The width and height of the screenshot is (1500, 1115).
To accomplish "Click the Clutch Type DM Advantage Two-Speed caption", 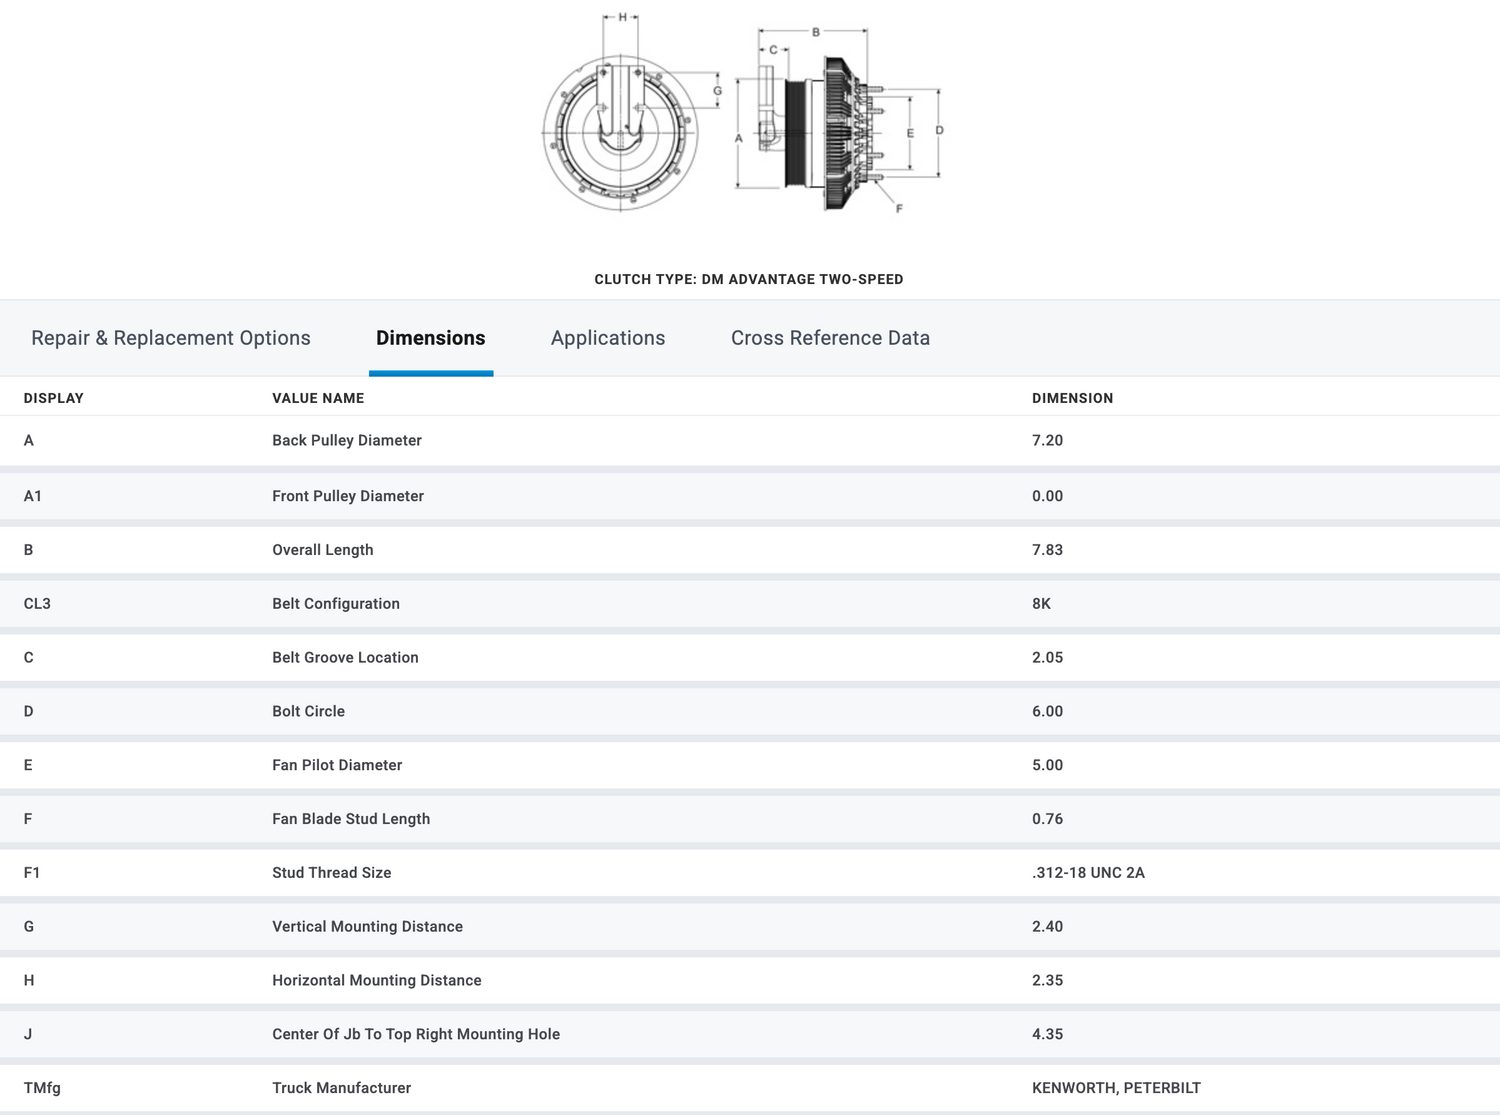I will (x=748, y=279).
